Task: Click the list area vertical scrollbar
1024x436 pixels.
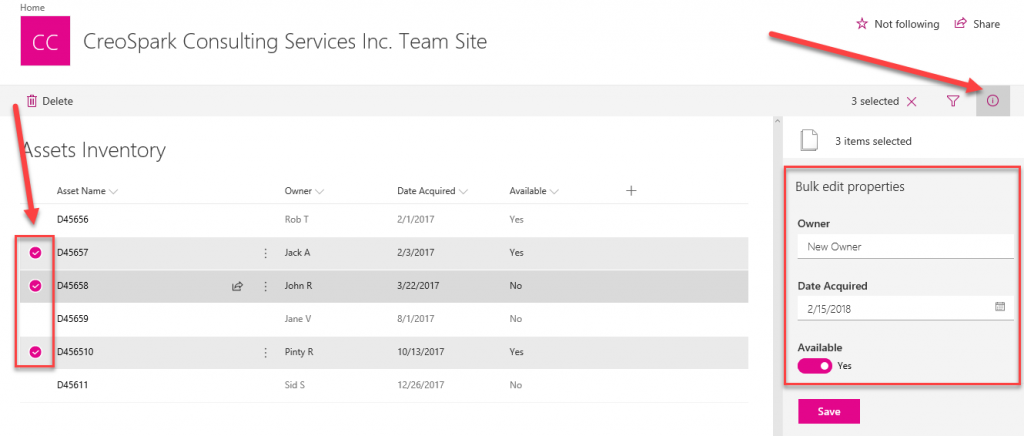Action: [777, 276]
